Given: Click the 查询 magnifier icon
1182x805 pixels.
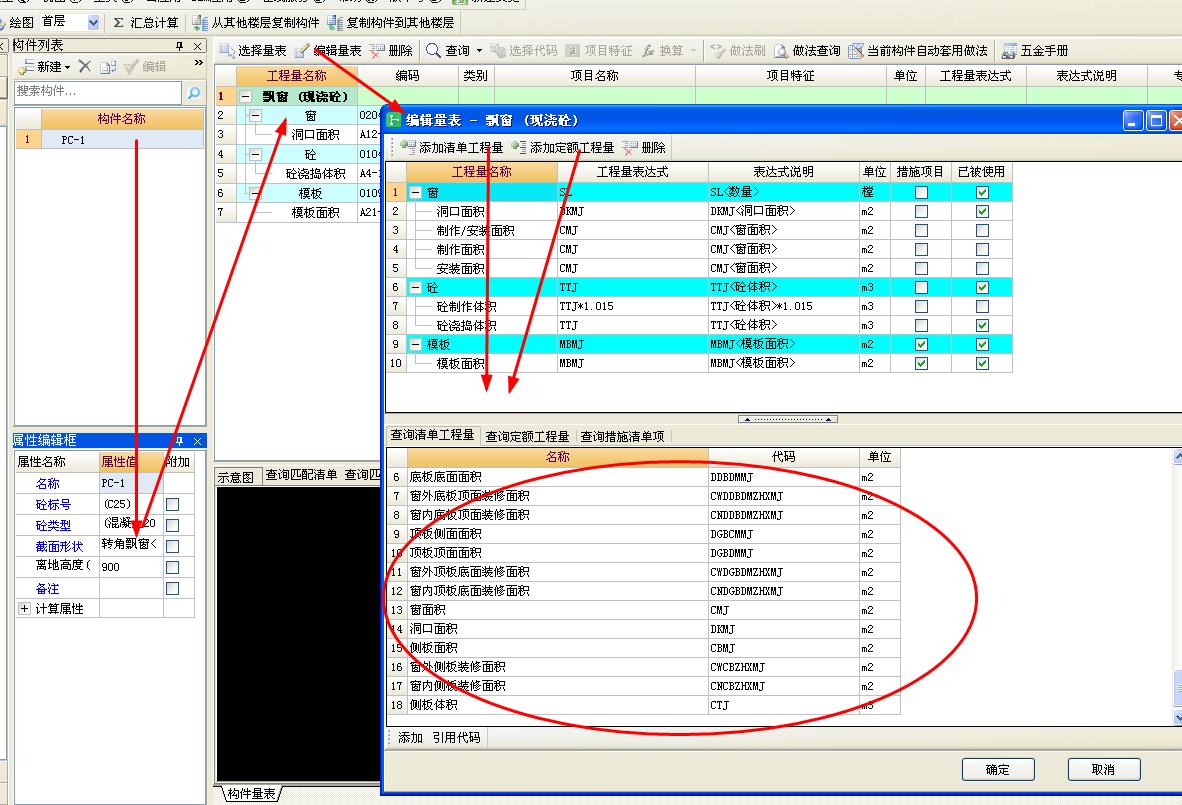Looking at the screenshot, I should pyautogui.click(x=433, y=51).
